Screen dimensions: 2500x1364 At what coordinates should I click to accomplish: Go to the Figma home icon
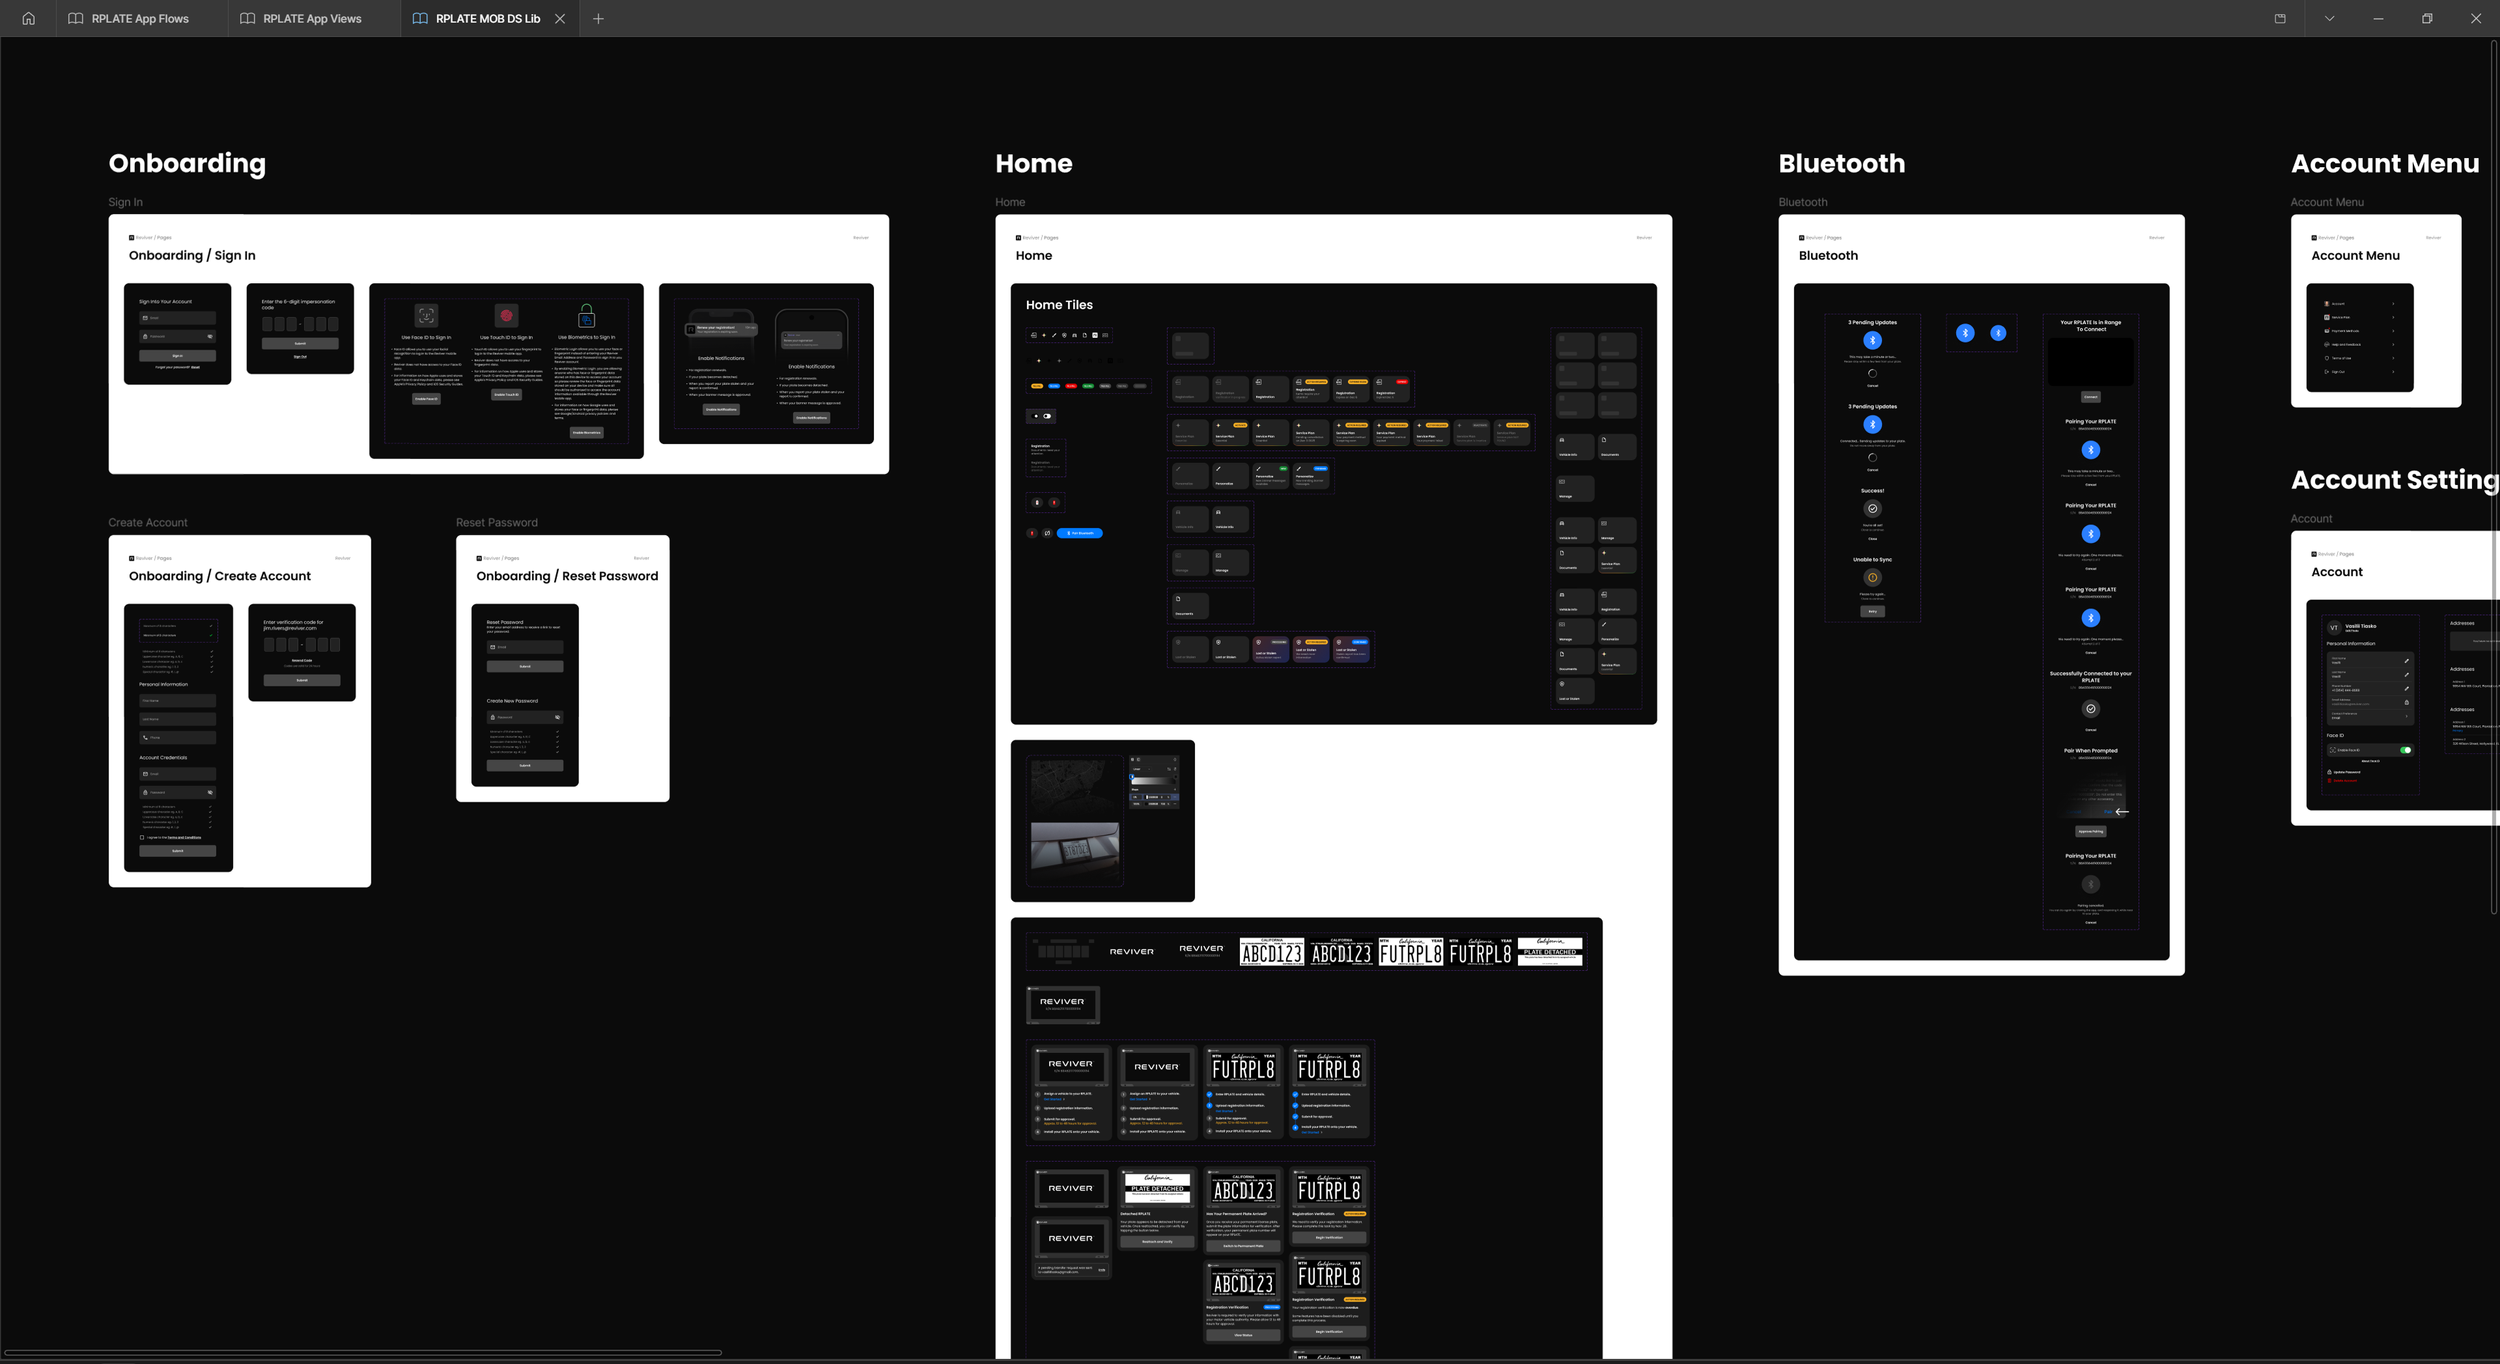28,18
